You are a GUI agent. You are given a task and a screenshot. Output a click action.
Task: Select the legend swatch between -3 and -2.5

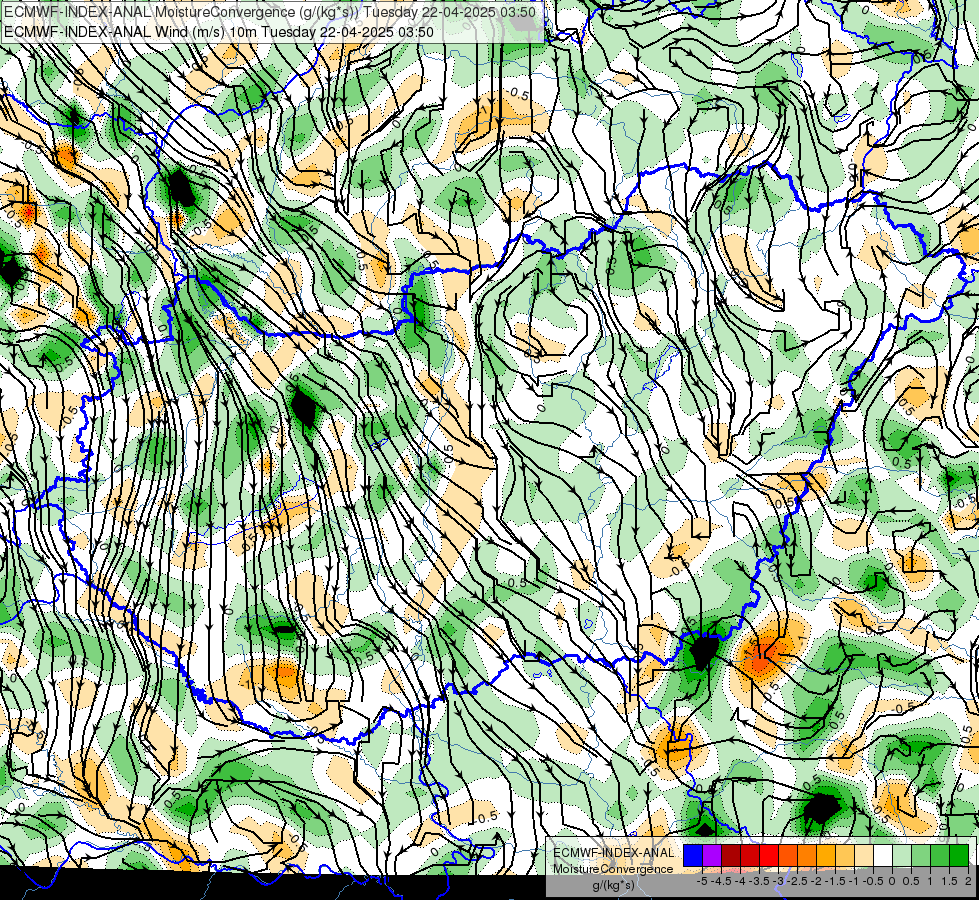click(788, 855)
